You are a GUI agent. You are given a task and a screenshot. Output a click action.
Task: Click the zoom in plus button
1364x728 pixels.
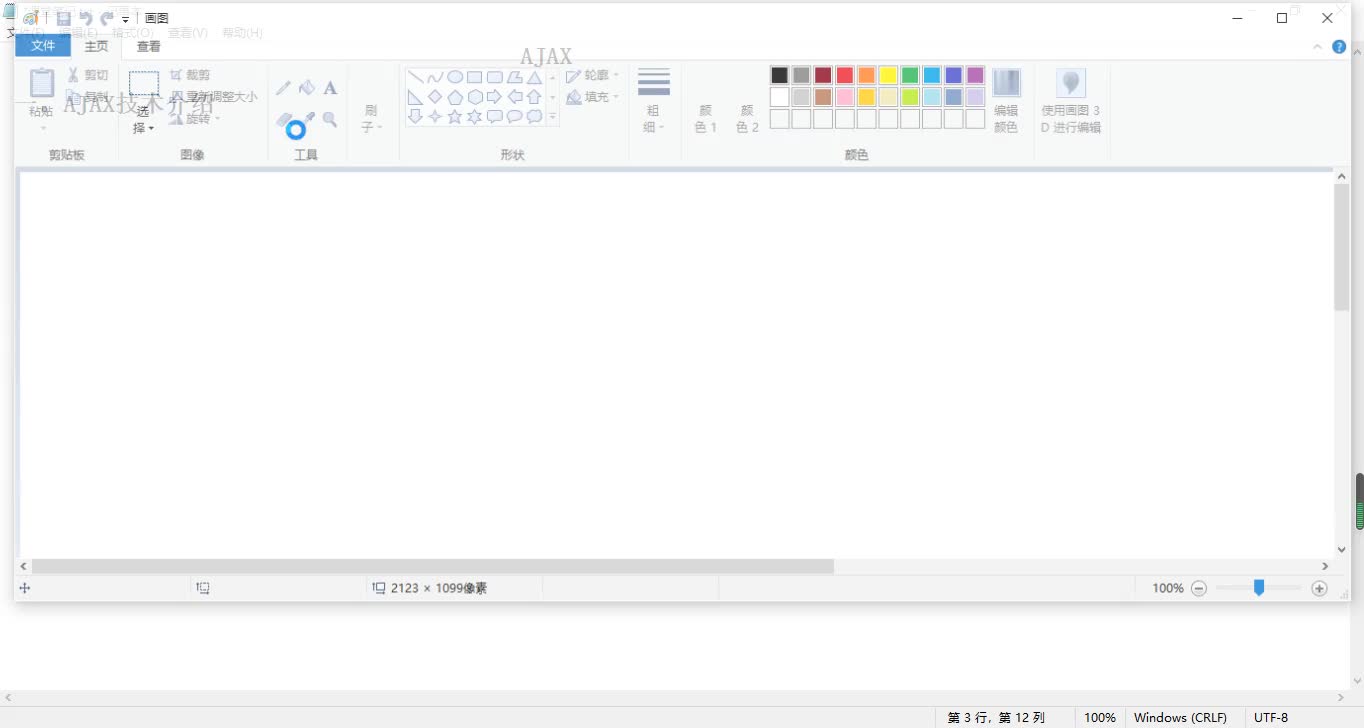[1319, 588]
